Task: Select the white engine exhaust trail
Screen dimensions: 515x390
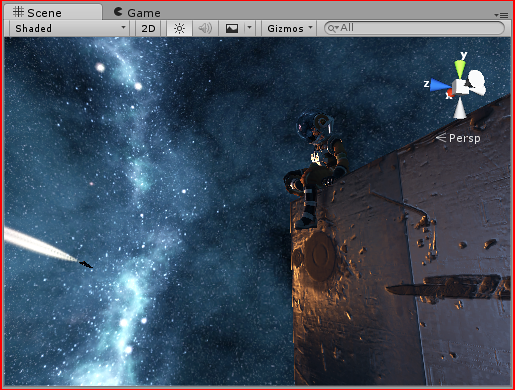Action: (x=39, y=245)
